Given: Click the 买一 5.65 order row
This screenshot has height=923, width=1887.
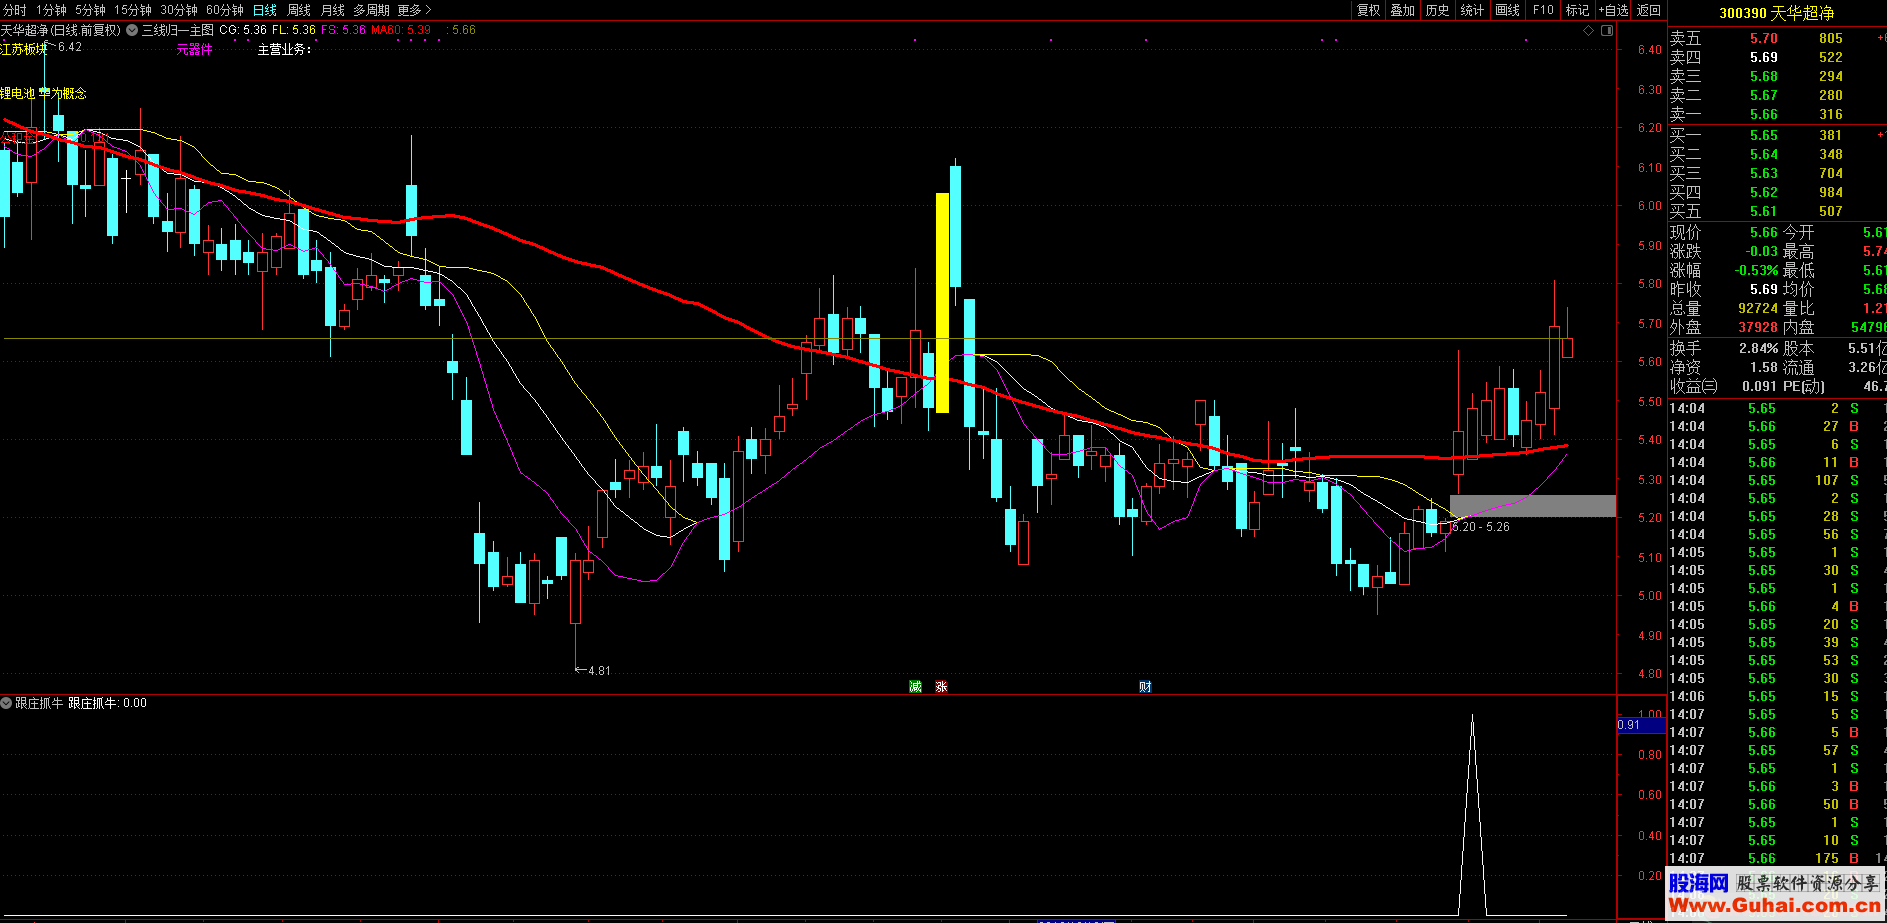Looking at the screenshot, I should (1776, 135).
